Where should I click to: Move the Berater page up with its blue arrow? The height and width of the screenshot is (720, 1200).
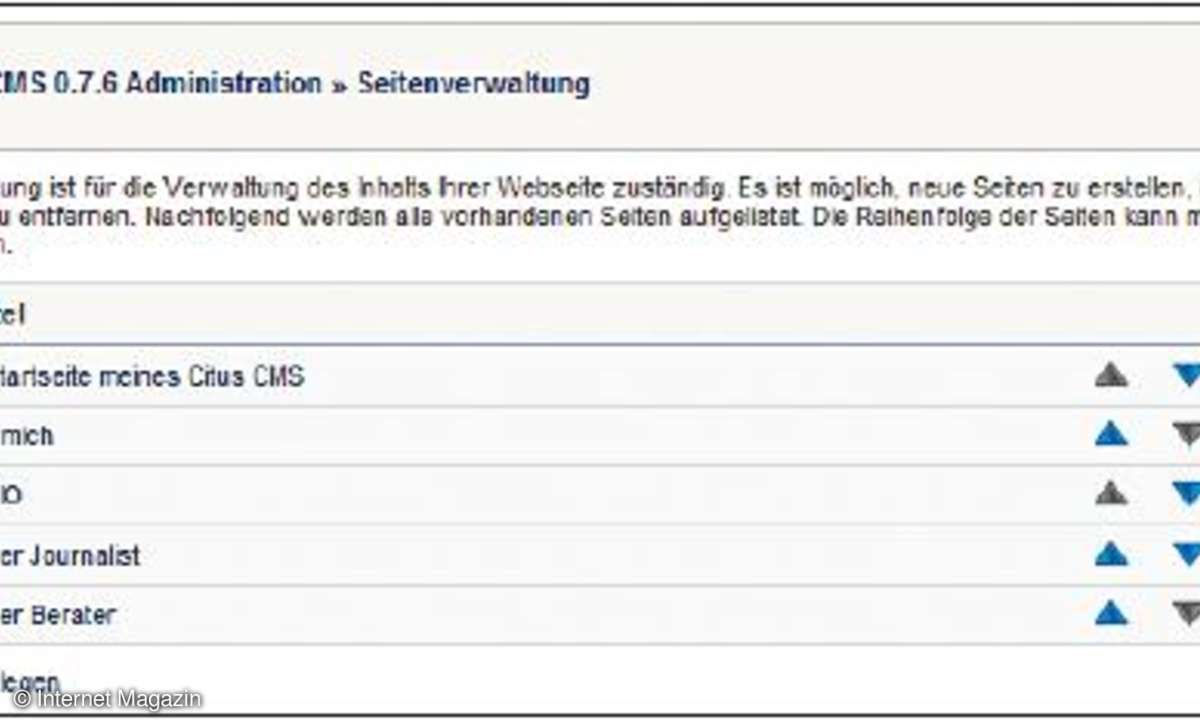pos(1111,613)
